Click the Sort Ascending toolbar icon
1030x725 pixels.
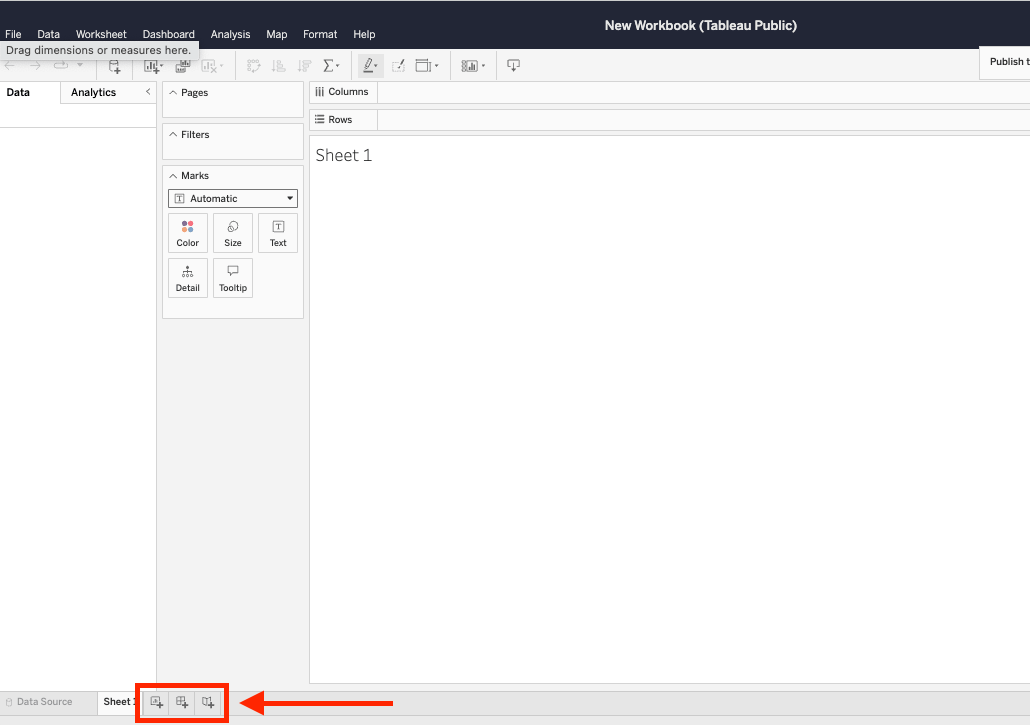click(x=279, y=66)
